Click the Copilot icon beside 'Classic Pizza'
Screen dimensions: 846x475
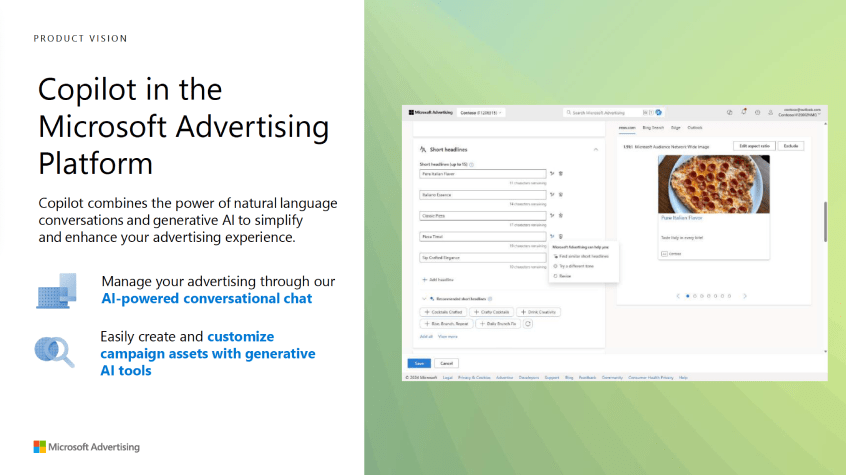coord(552,215)
